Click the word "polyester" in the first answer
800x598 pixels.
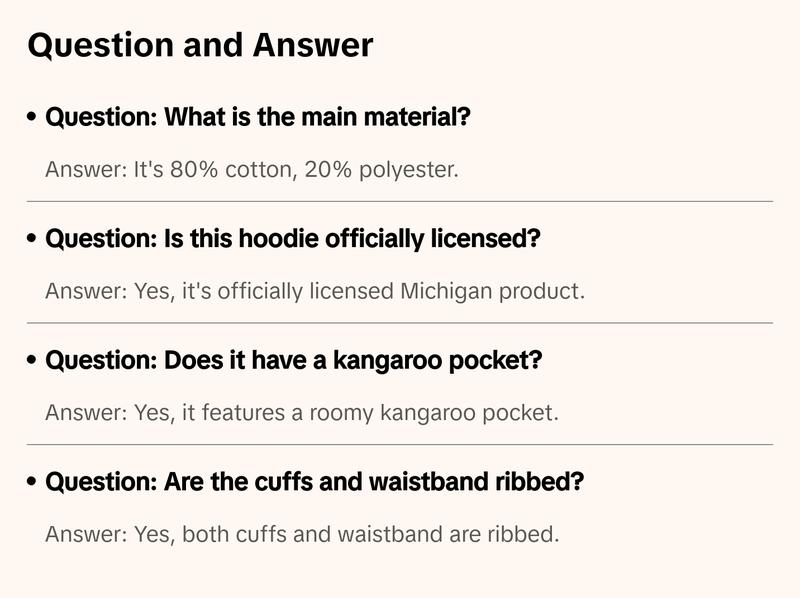click(x=410, y=169)
